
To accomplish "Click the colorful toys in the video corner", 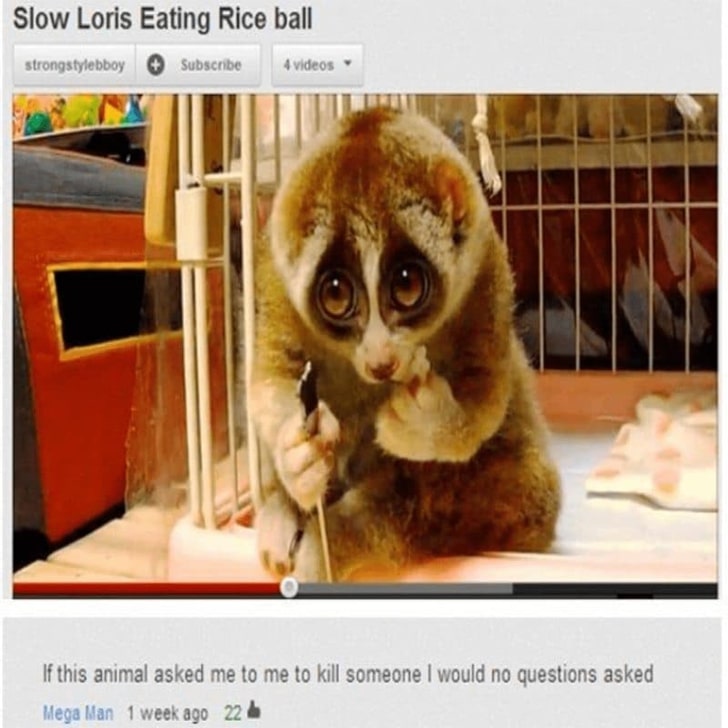I will coord(77,114).
